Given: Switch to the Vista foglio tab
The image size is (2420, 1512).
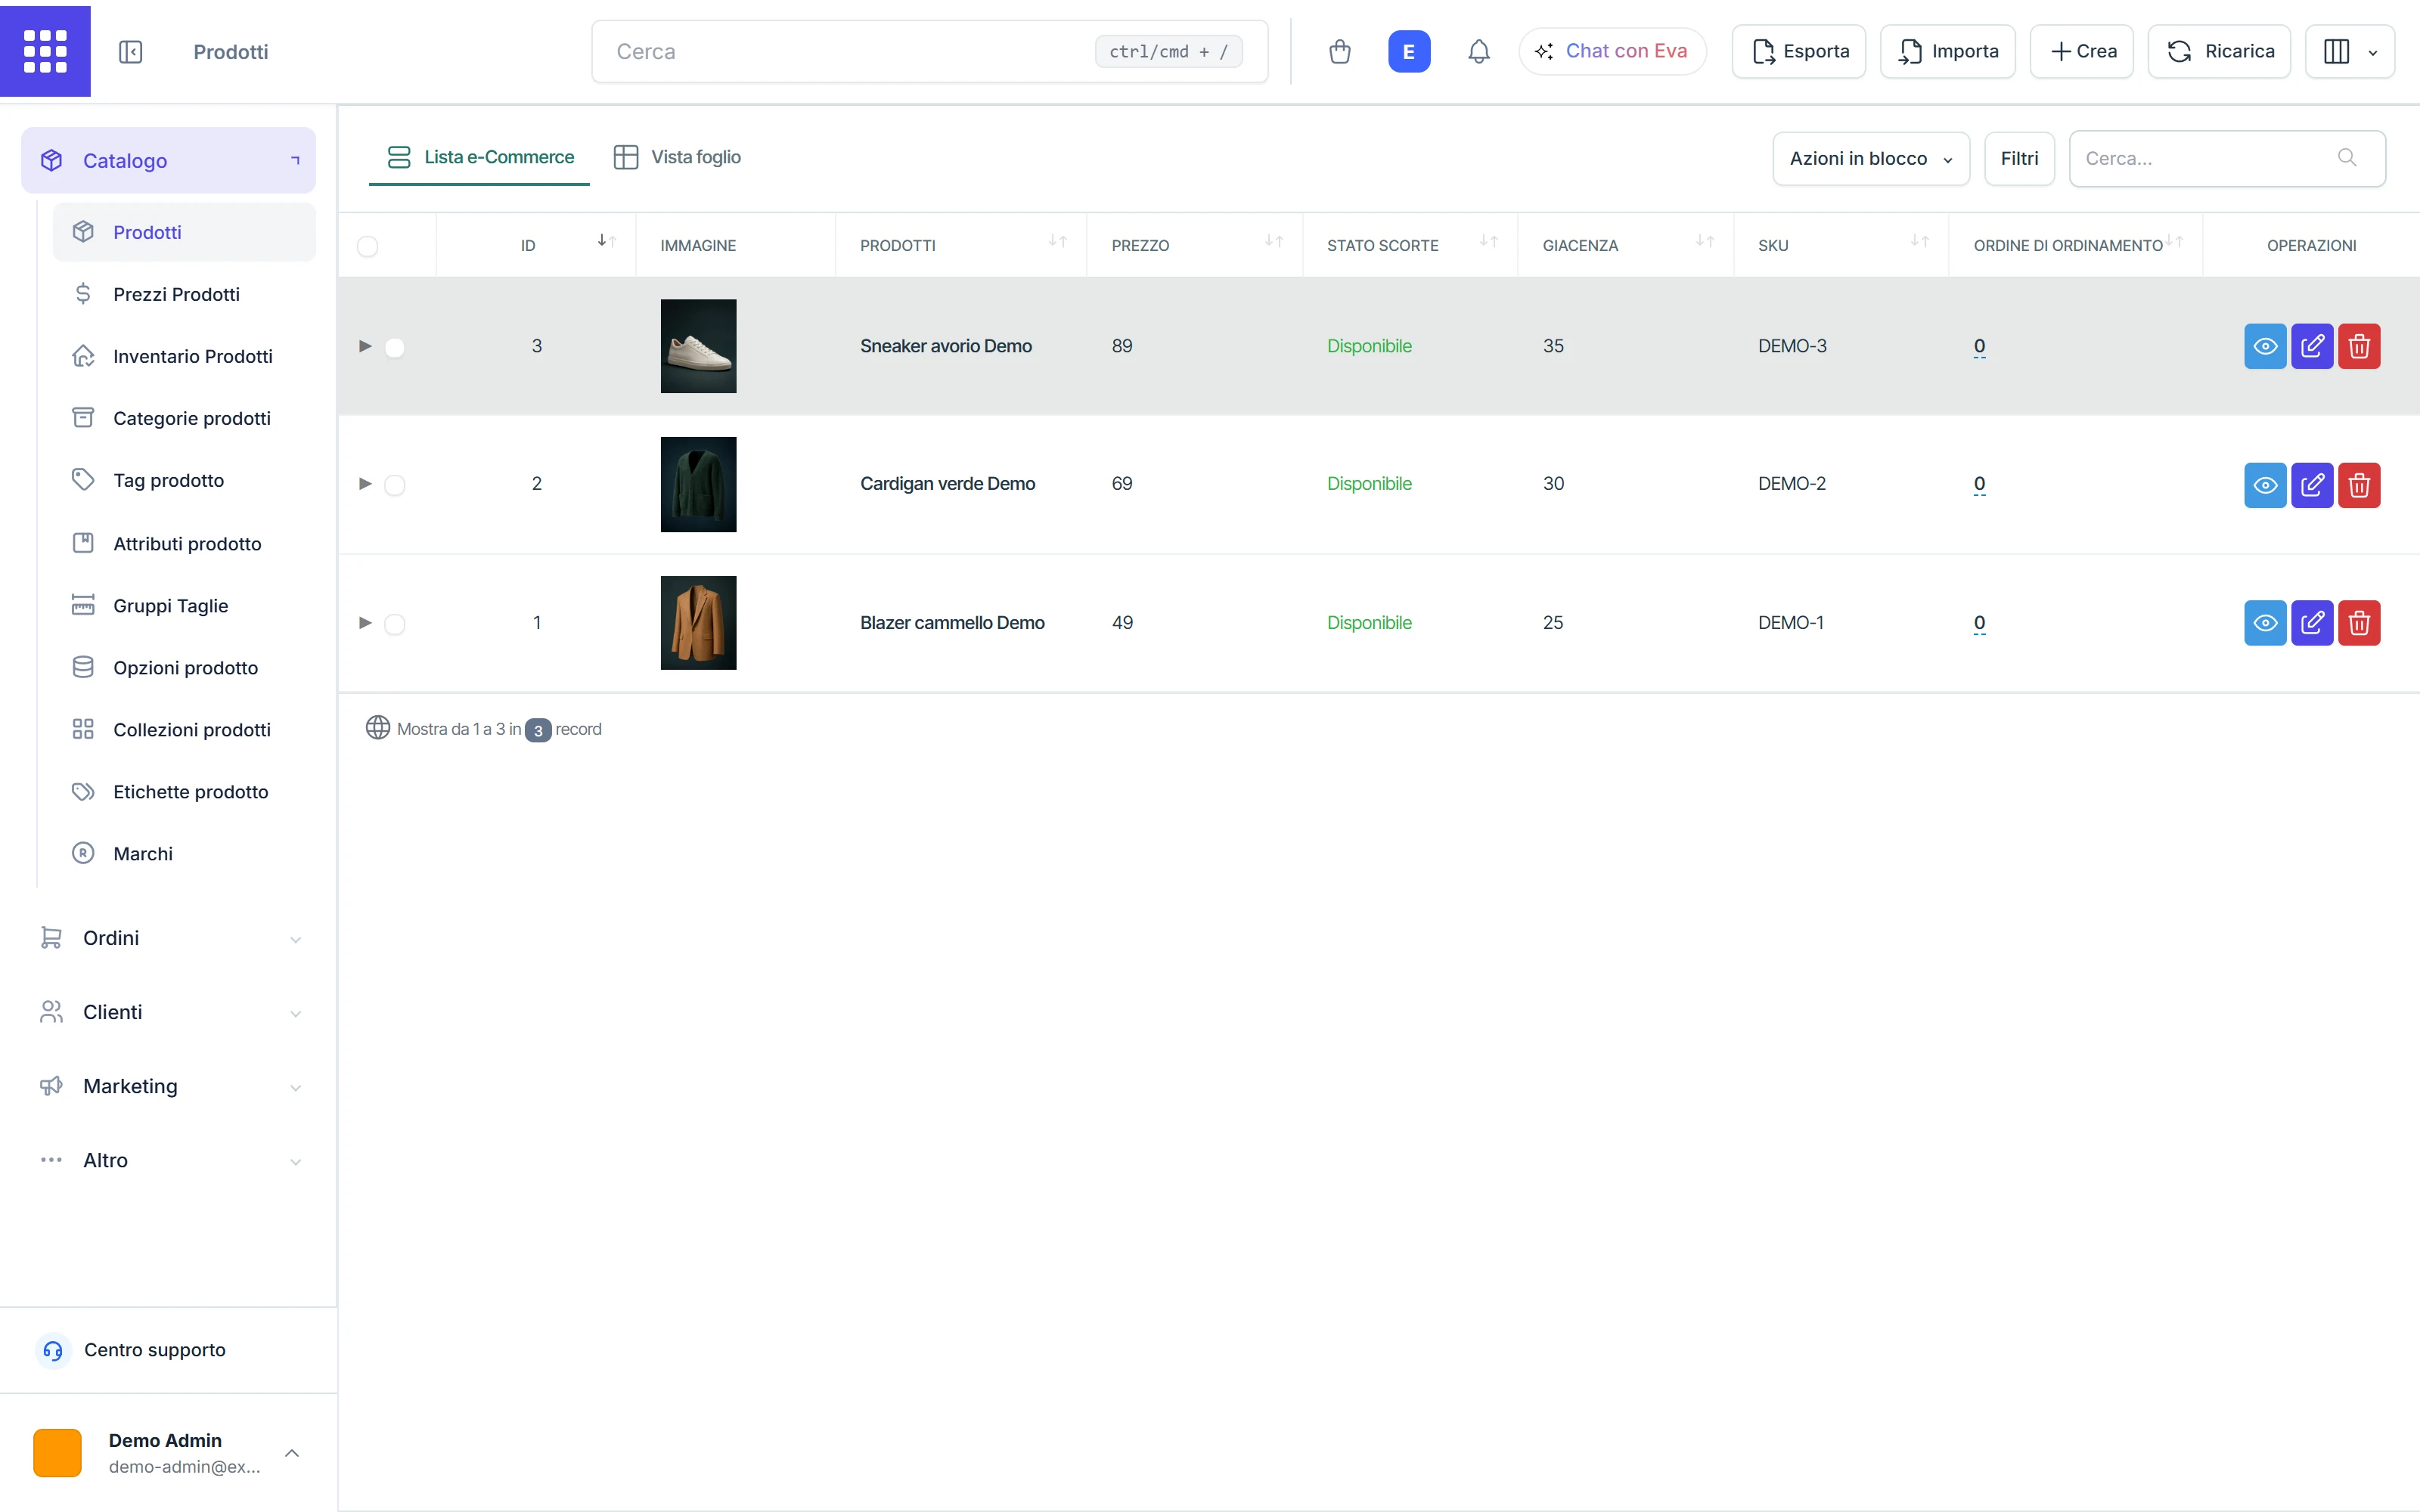Looking at the screenshot, I should 677,157.
